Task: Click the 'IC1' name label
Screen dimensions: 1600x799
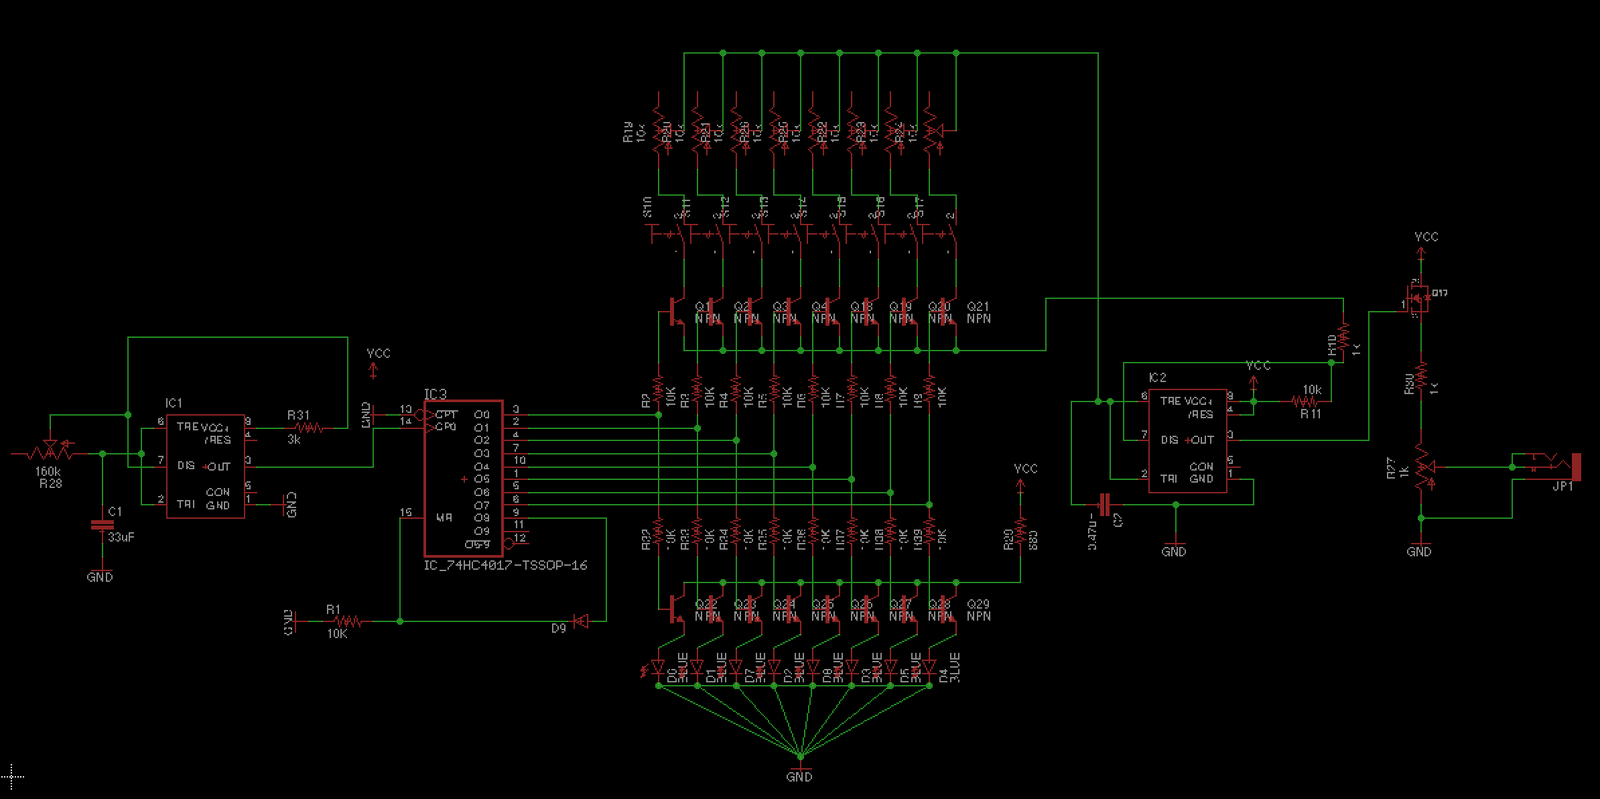Action: pyautogui.click(x=174, y=403)
